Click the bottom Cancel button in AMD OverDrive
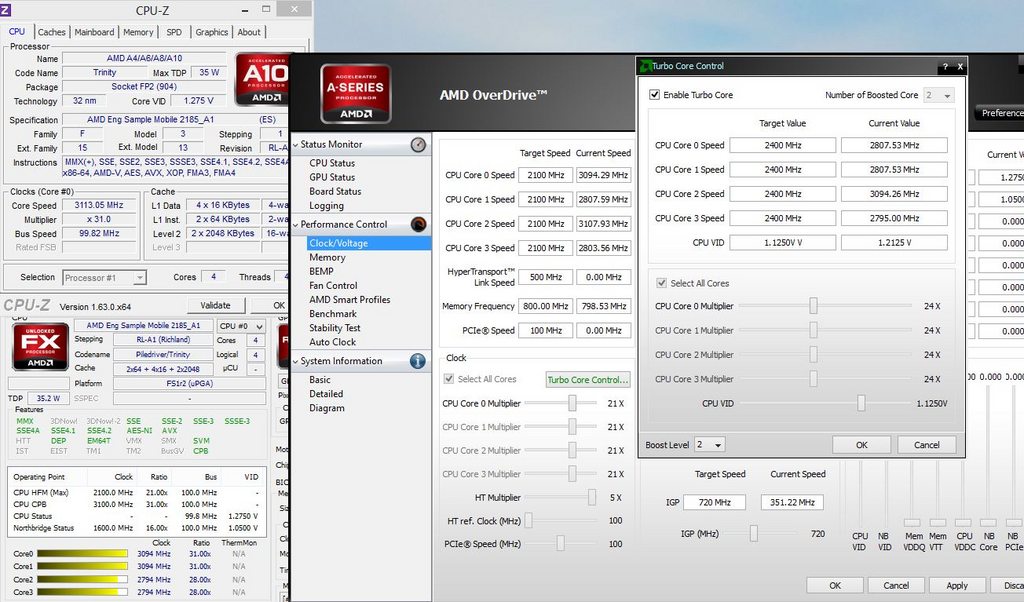The width and height of the screenshot is (1024, 602). (x=896, y=585)
